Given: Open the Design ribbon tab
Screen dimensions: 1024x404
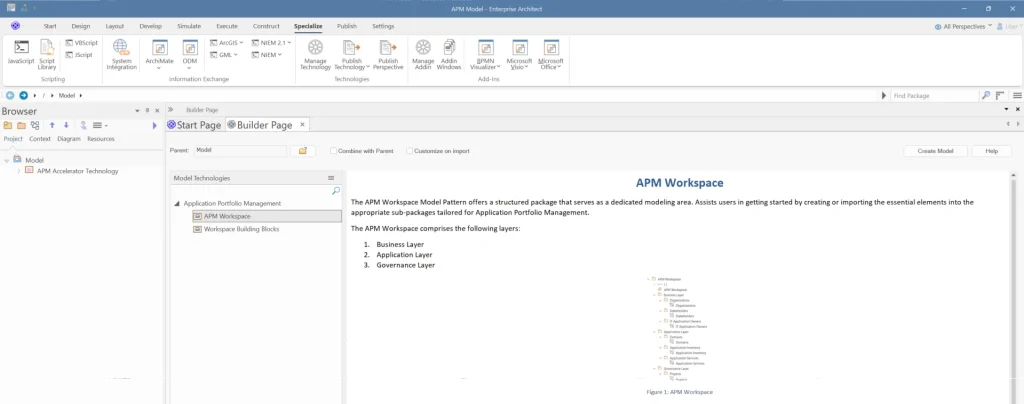Looking at the screenshot, I should pos(81,26).
